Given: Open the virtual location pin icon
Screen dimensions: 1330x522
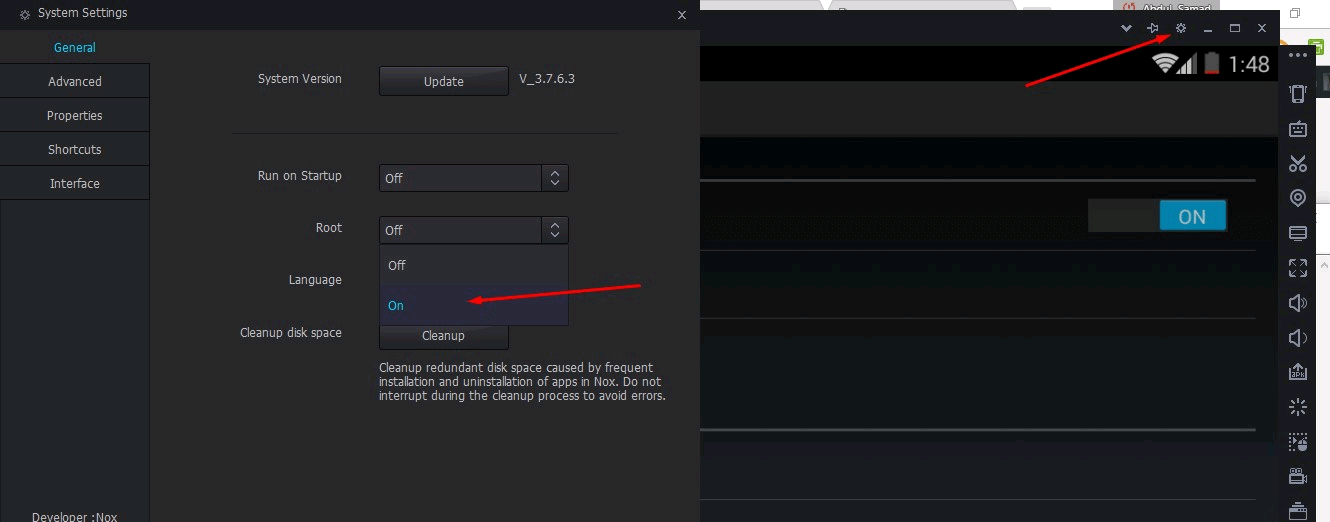Looking at the screenshot, I should (x=1298, y=198).
